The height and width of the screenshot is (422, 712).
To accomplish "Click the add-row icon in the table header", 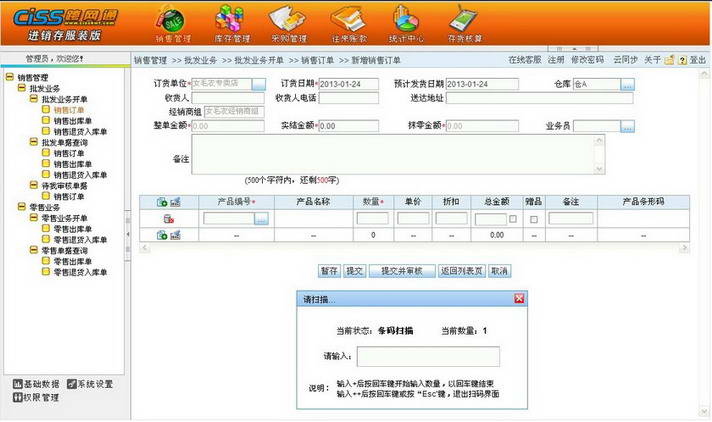I will click(162, 202).
